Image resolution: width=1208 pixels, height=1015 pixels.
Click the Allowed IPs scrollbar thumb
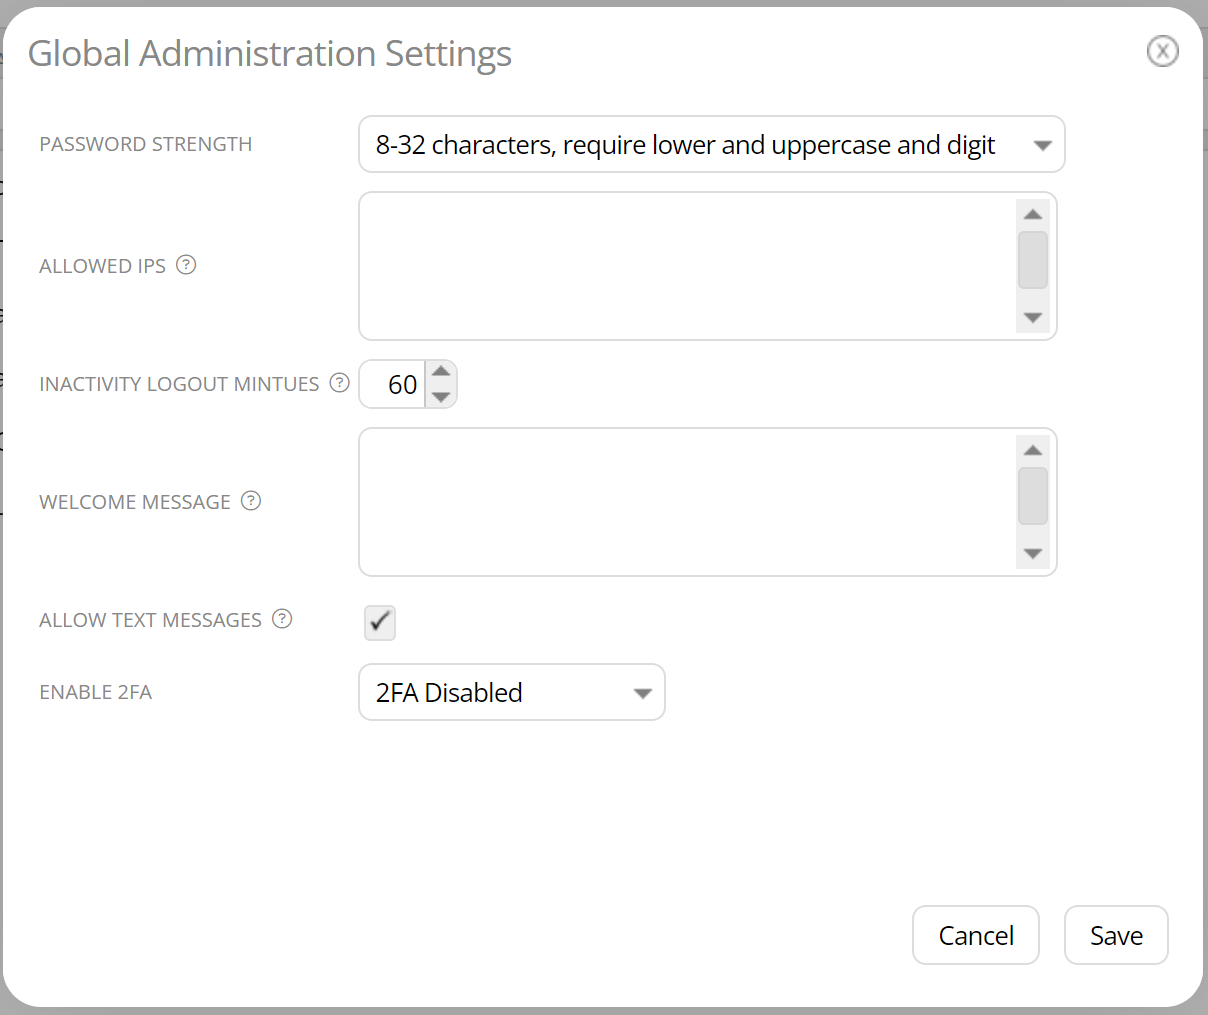(1033, 260)
